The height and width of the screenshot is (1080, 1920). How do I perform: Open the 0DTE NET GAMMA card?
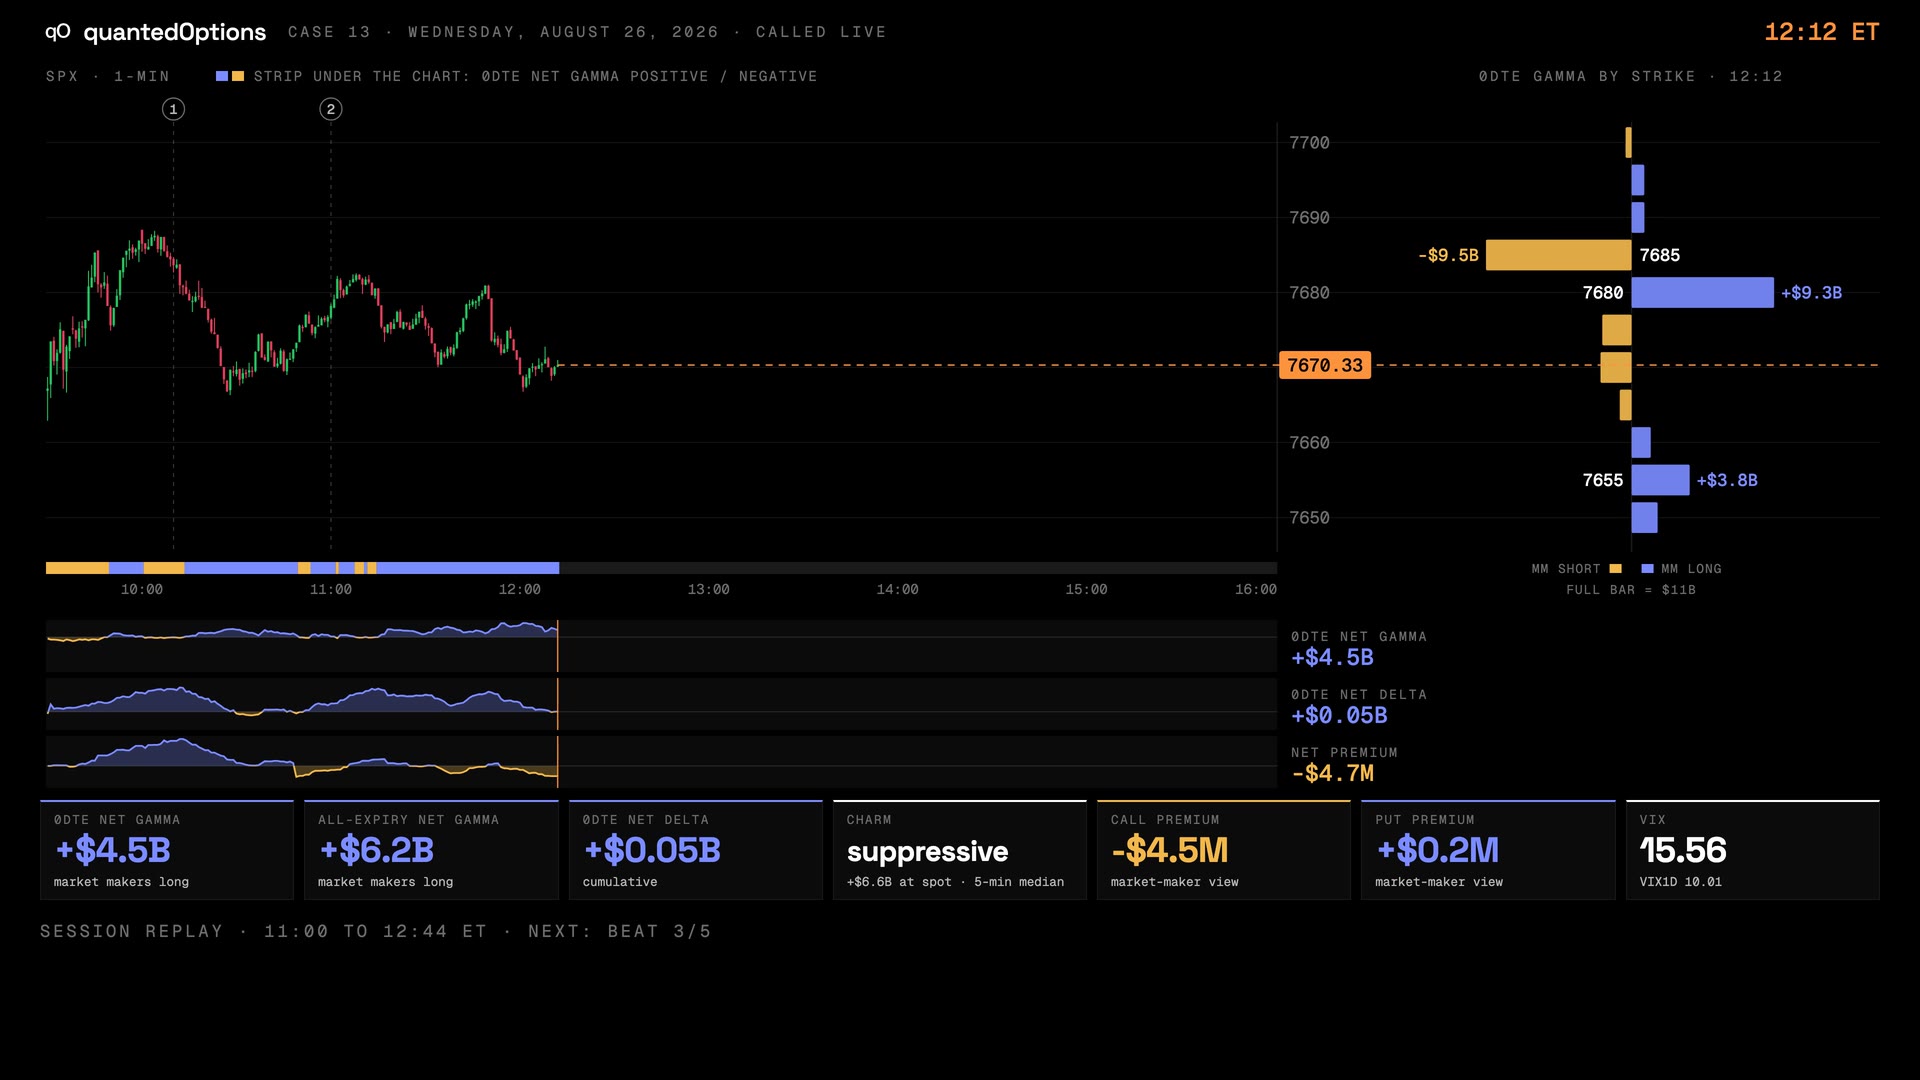pyautogui.click(x=167, y=850)
